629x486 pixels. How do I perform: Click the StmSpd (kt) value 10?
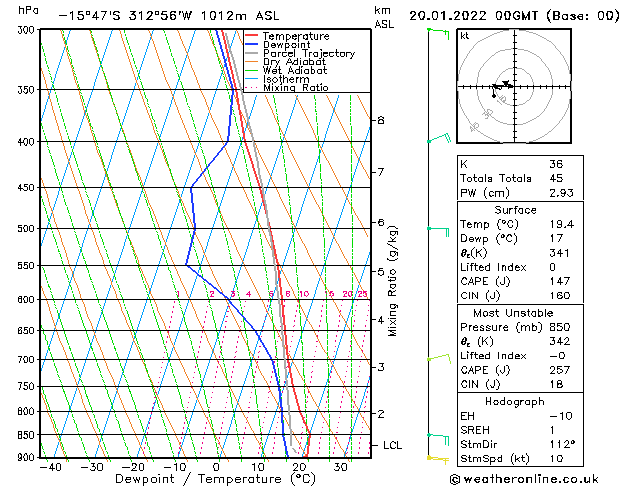556,458
